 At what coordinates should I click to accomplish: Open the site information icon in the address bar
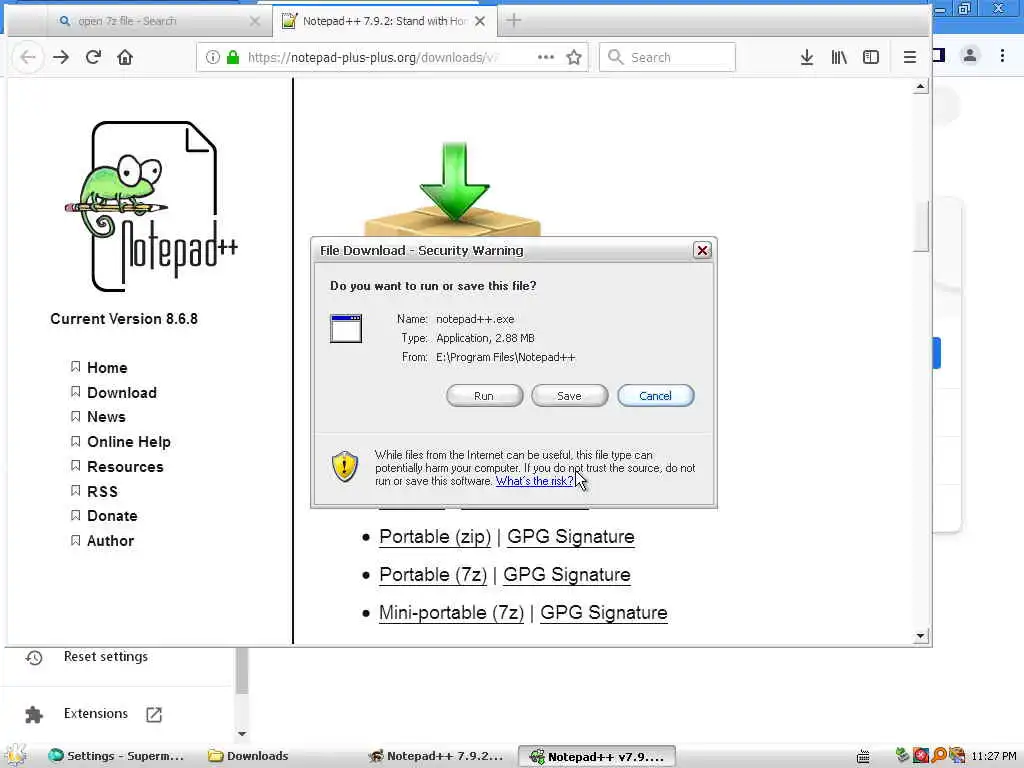[x=212, y=57]
